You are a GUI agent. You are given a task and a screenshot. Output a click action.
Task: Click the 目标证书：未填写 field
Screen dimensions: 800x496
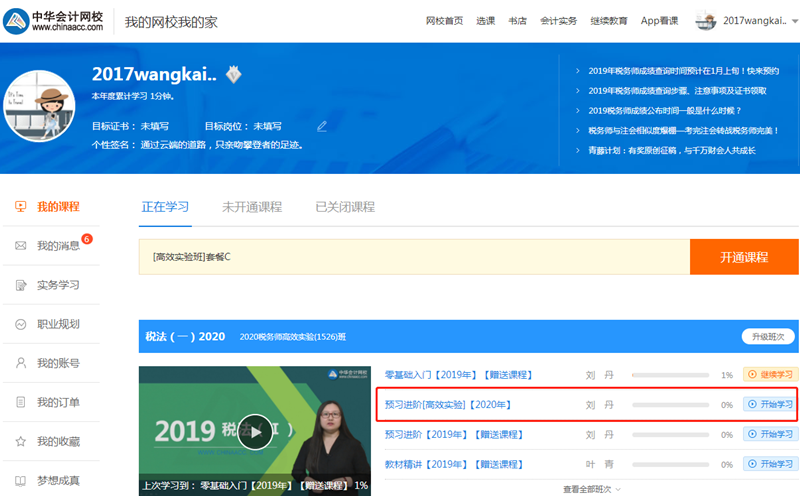click(x=130, y=127)
